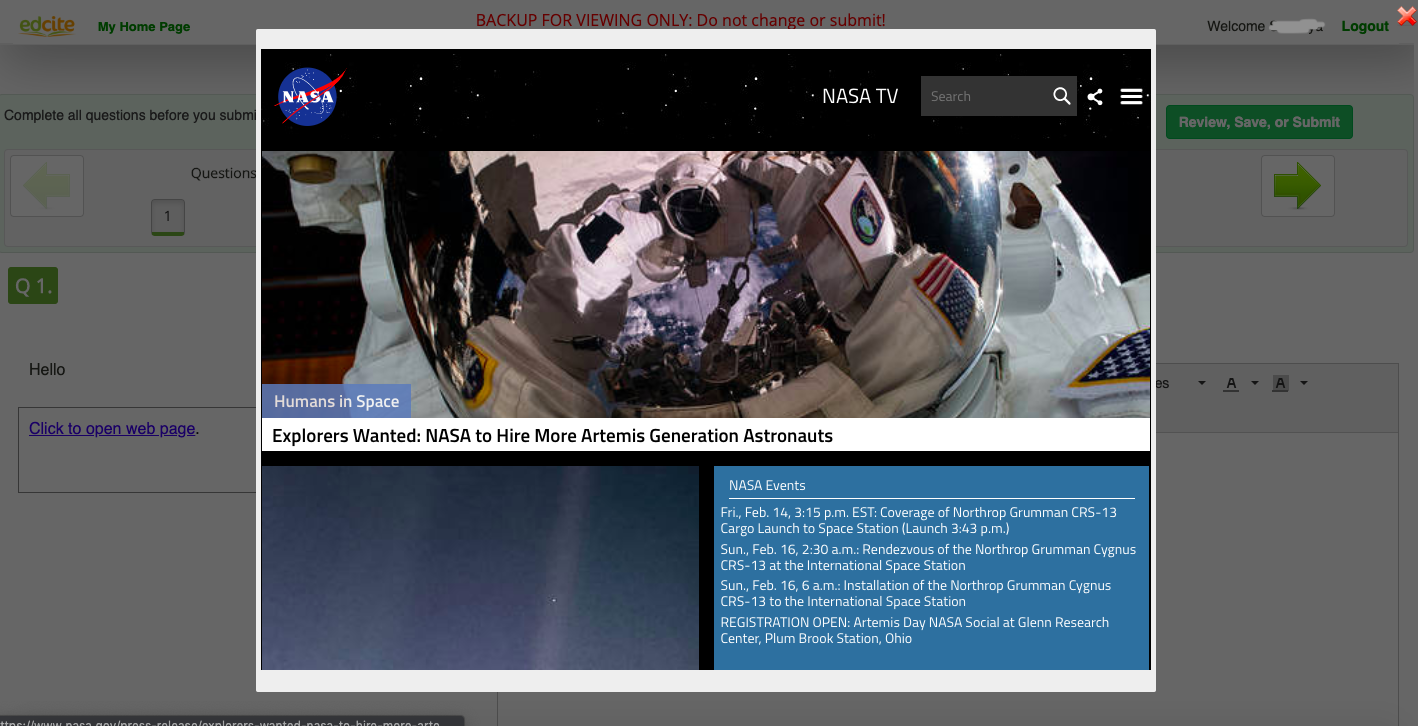Click the NASA Events heading

[767, 485]
